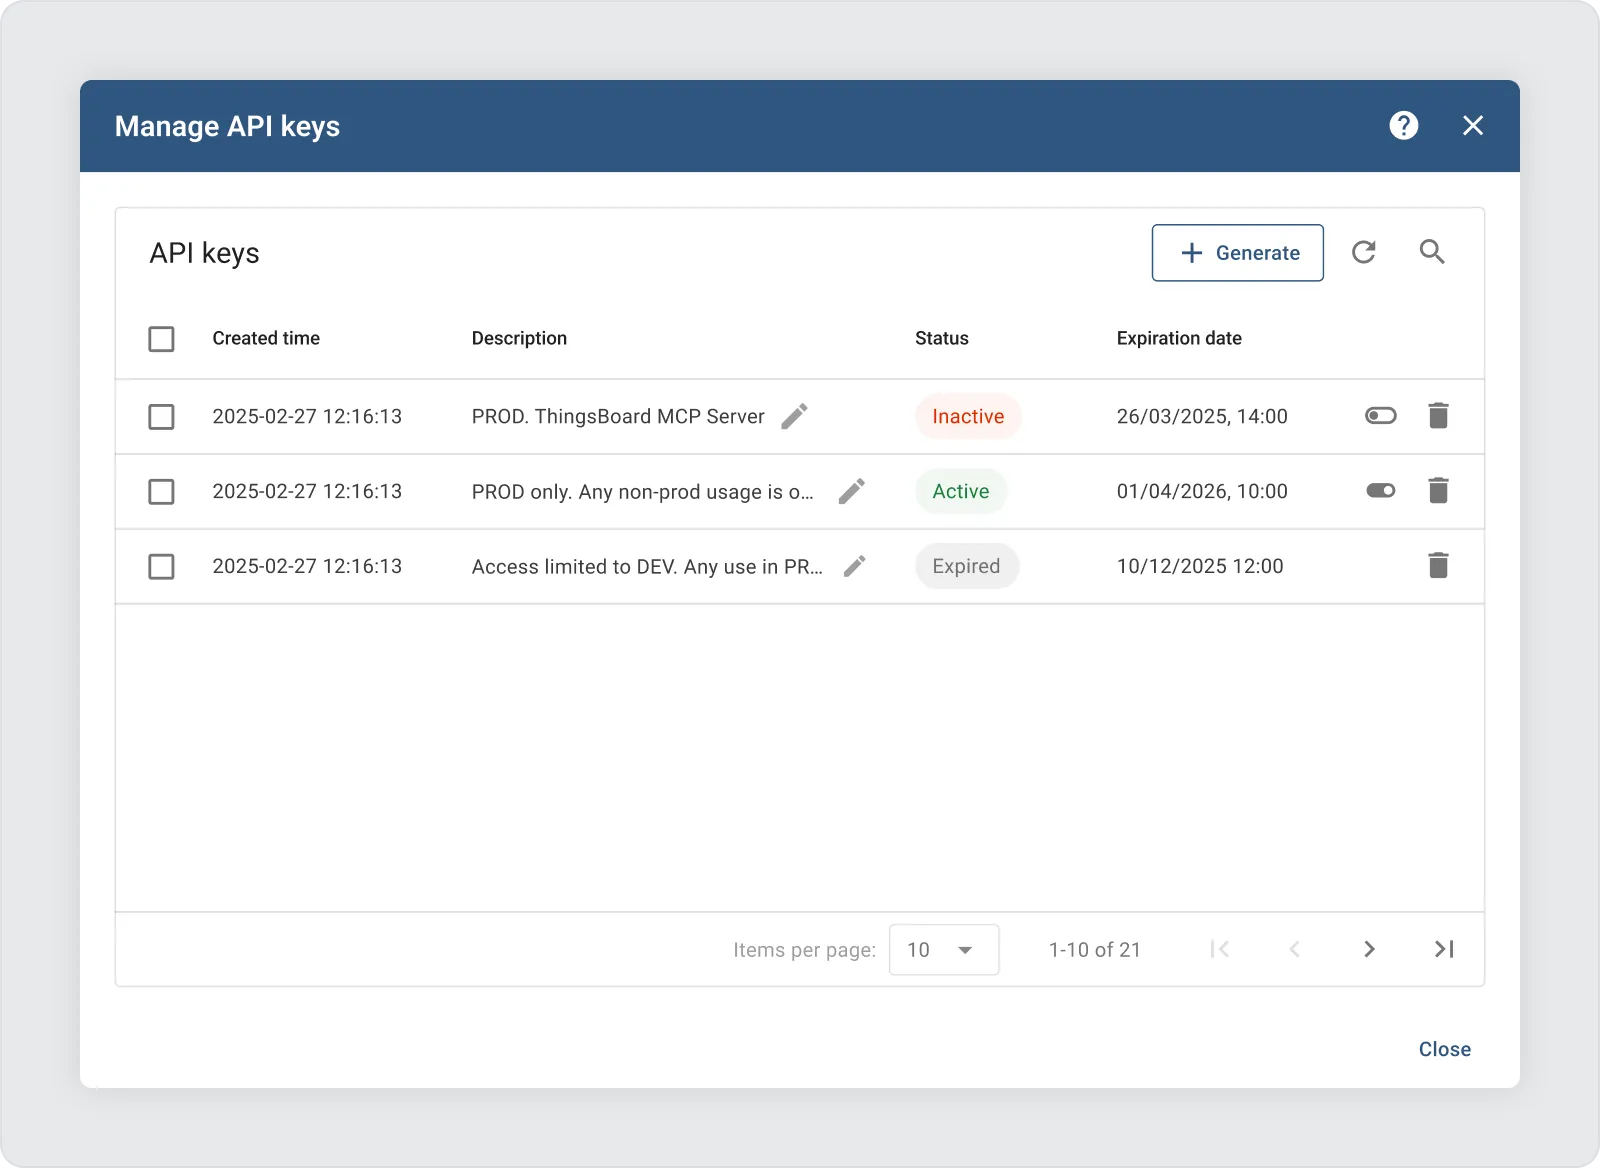Open the items per page dropdown
Screen dimensions: 1600x1168
[x=943, y=950]
